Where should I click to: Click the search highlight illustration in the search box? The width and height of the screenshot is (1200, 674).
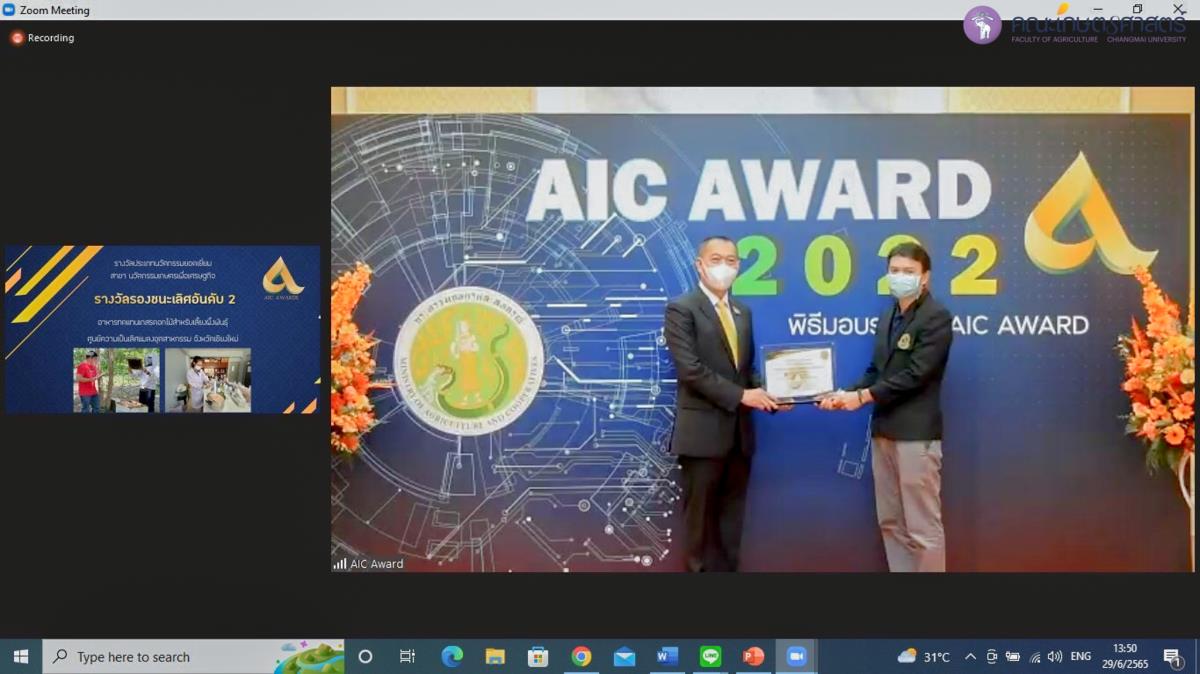tap(308, 657)
